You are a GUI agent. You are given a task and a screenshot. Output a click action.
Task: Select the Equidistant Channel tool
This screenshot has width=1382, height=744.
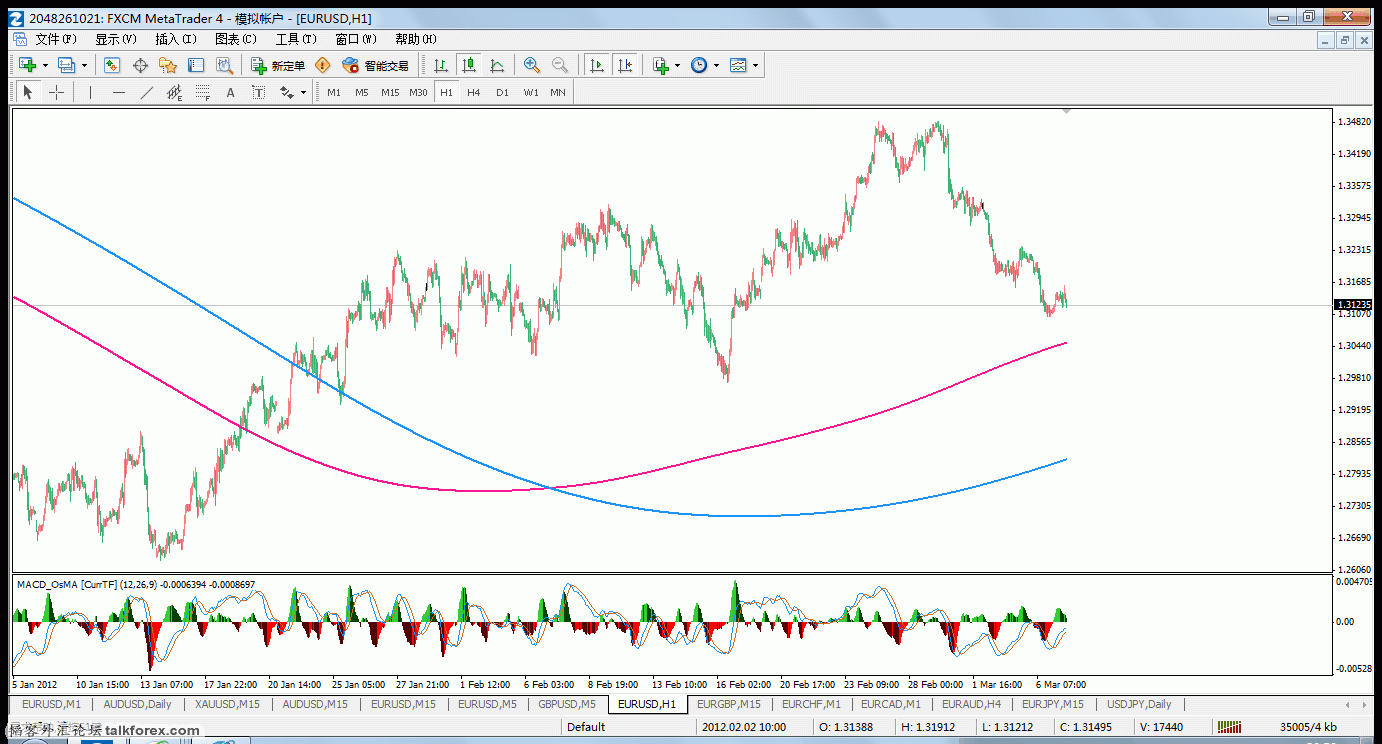pyautogui.click(x=175, y=92)
